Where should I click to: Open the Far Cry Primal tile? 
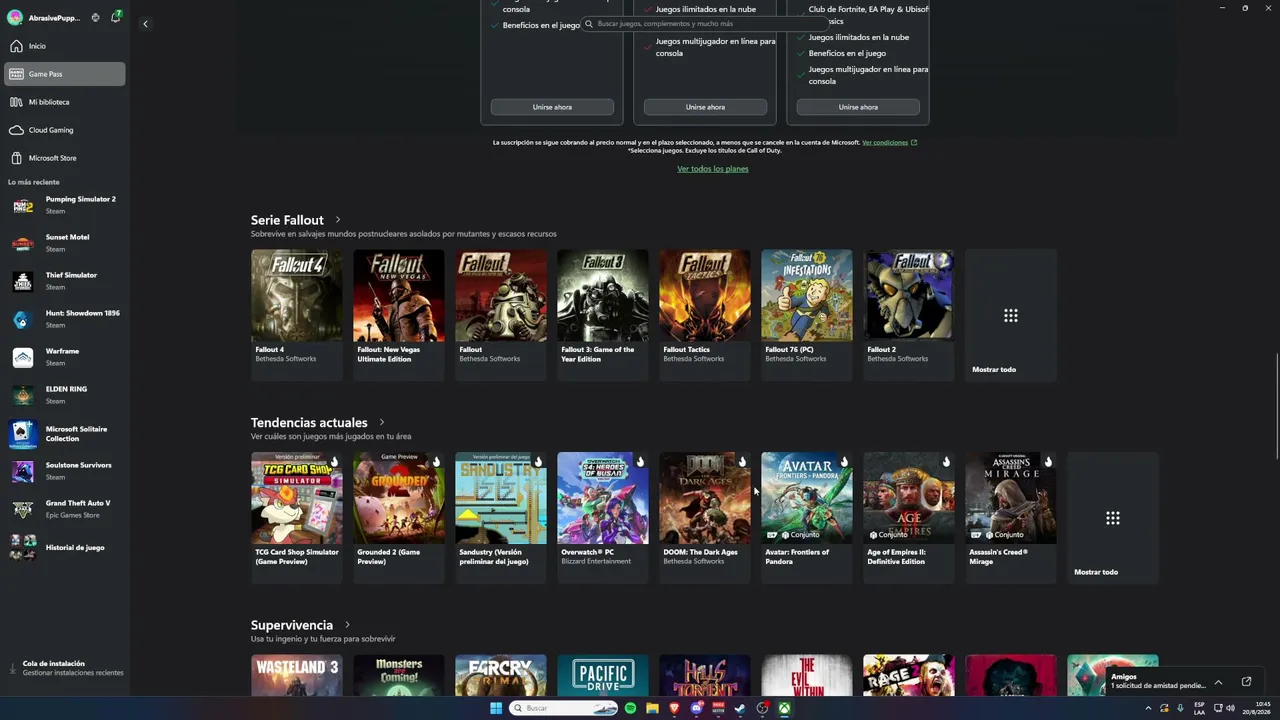501,675
